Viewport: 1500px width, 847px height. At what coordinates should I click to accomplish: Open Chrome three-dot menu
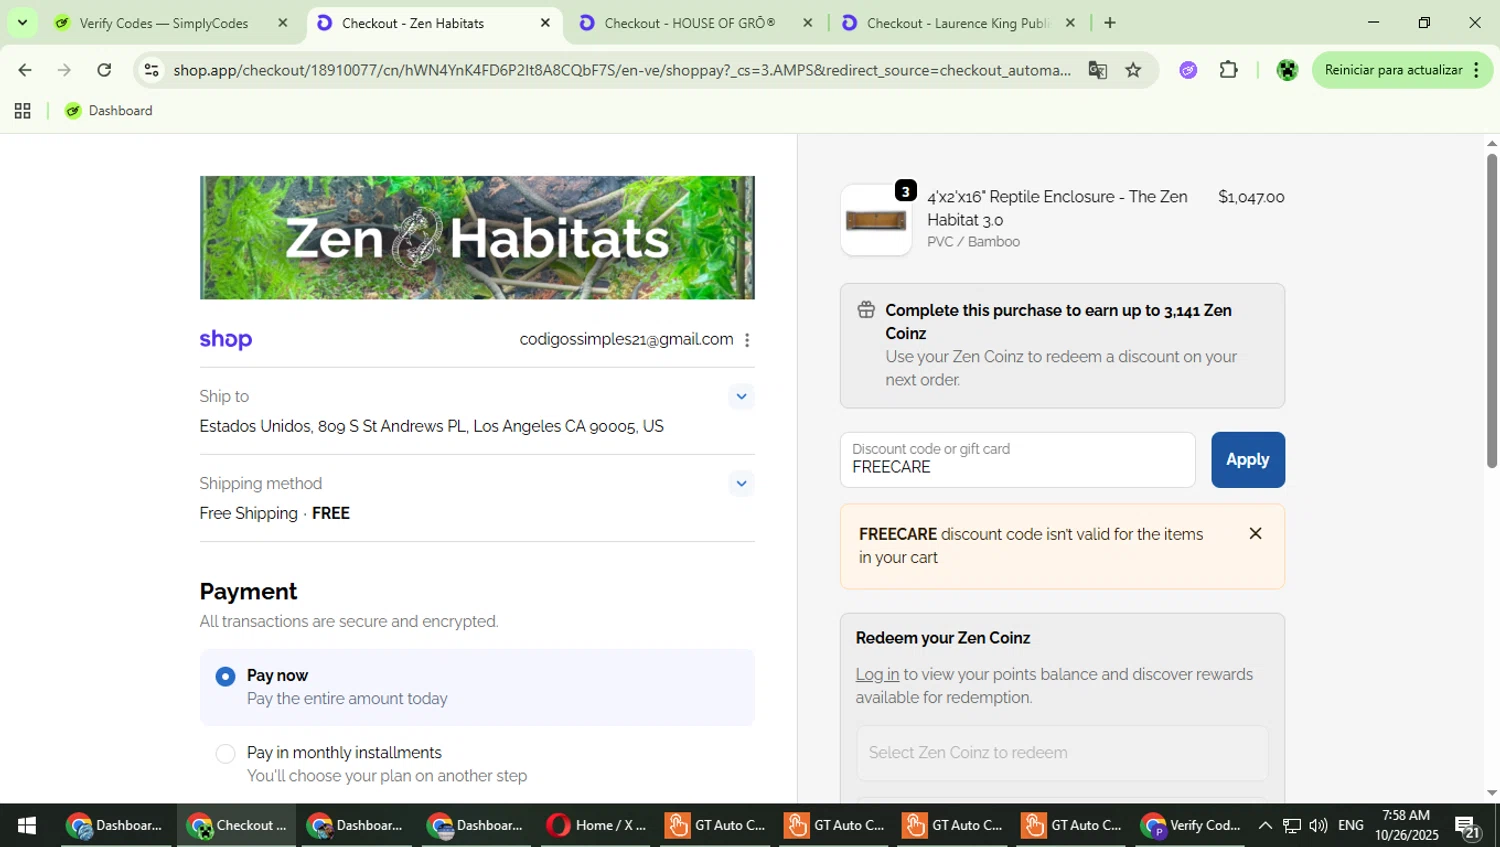point(1477,70)
